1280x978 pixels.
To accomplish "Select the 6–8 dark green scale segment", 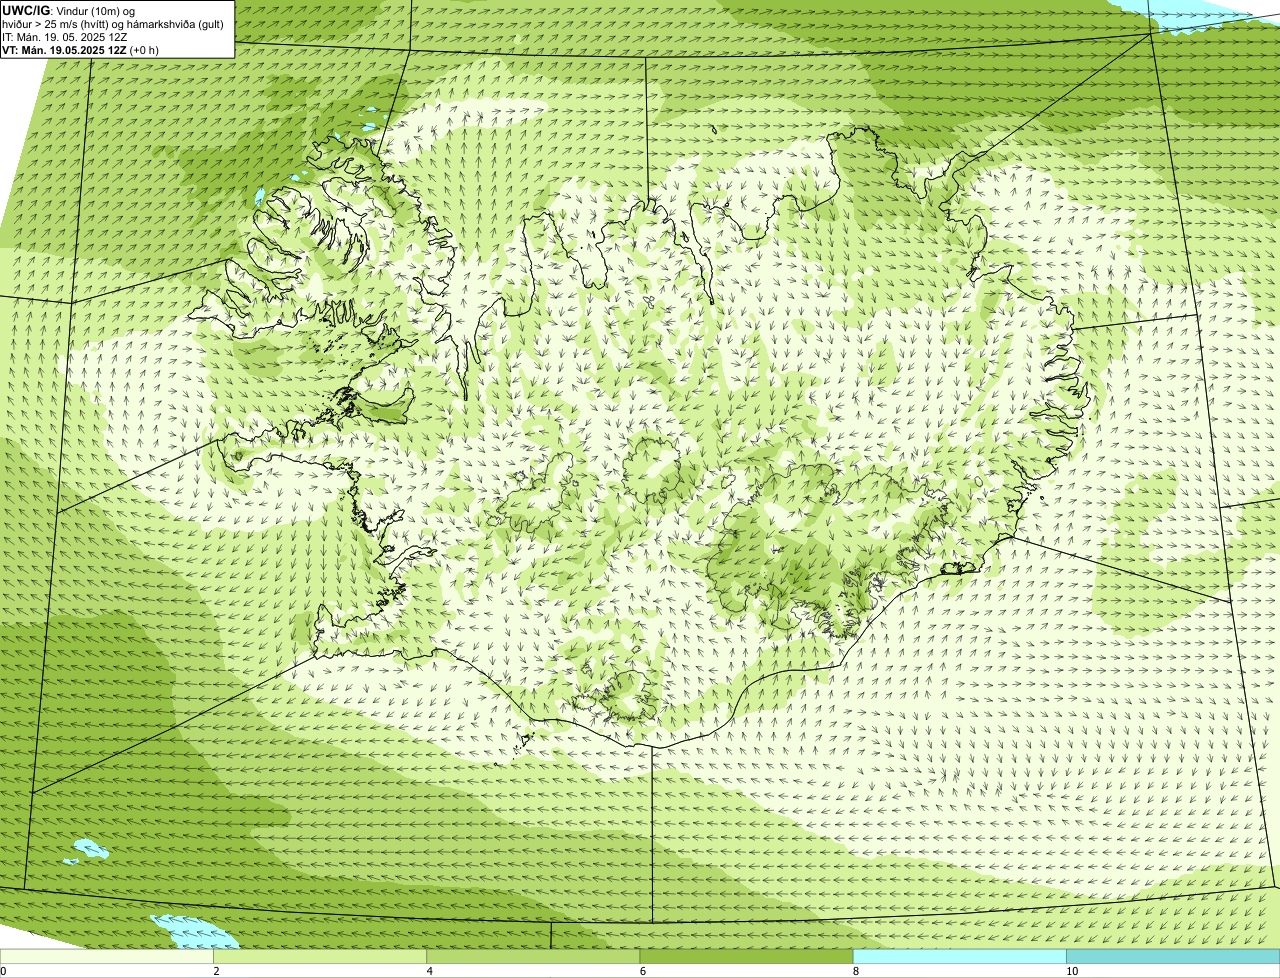I will (x=746, y=957).
